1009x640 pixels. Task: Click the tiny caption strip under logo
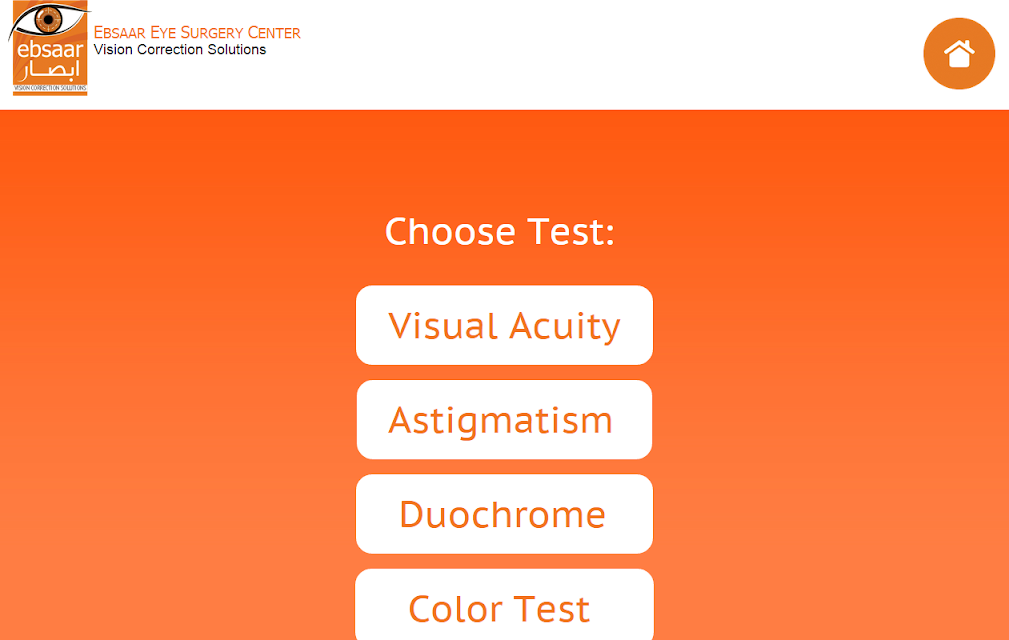point(50,87)
